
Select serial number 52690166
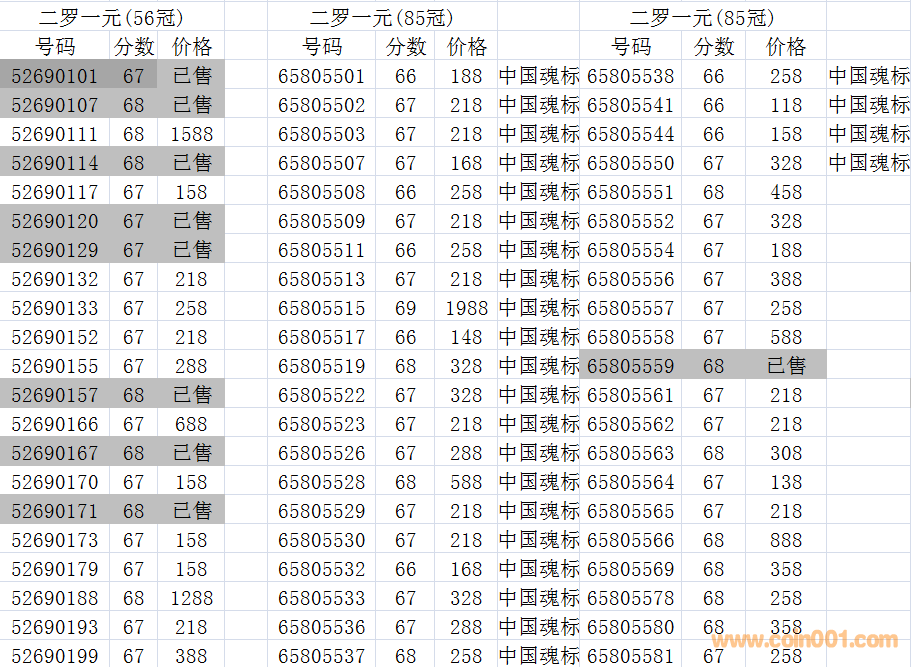click(55, 424)
